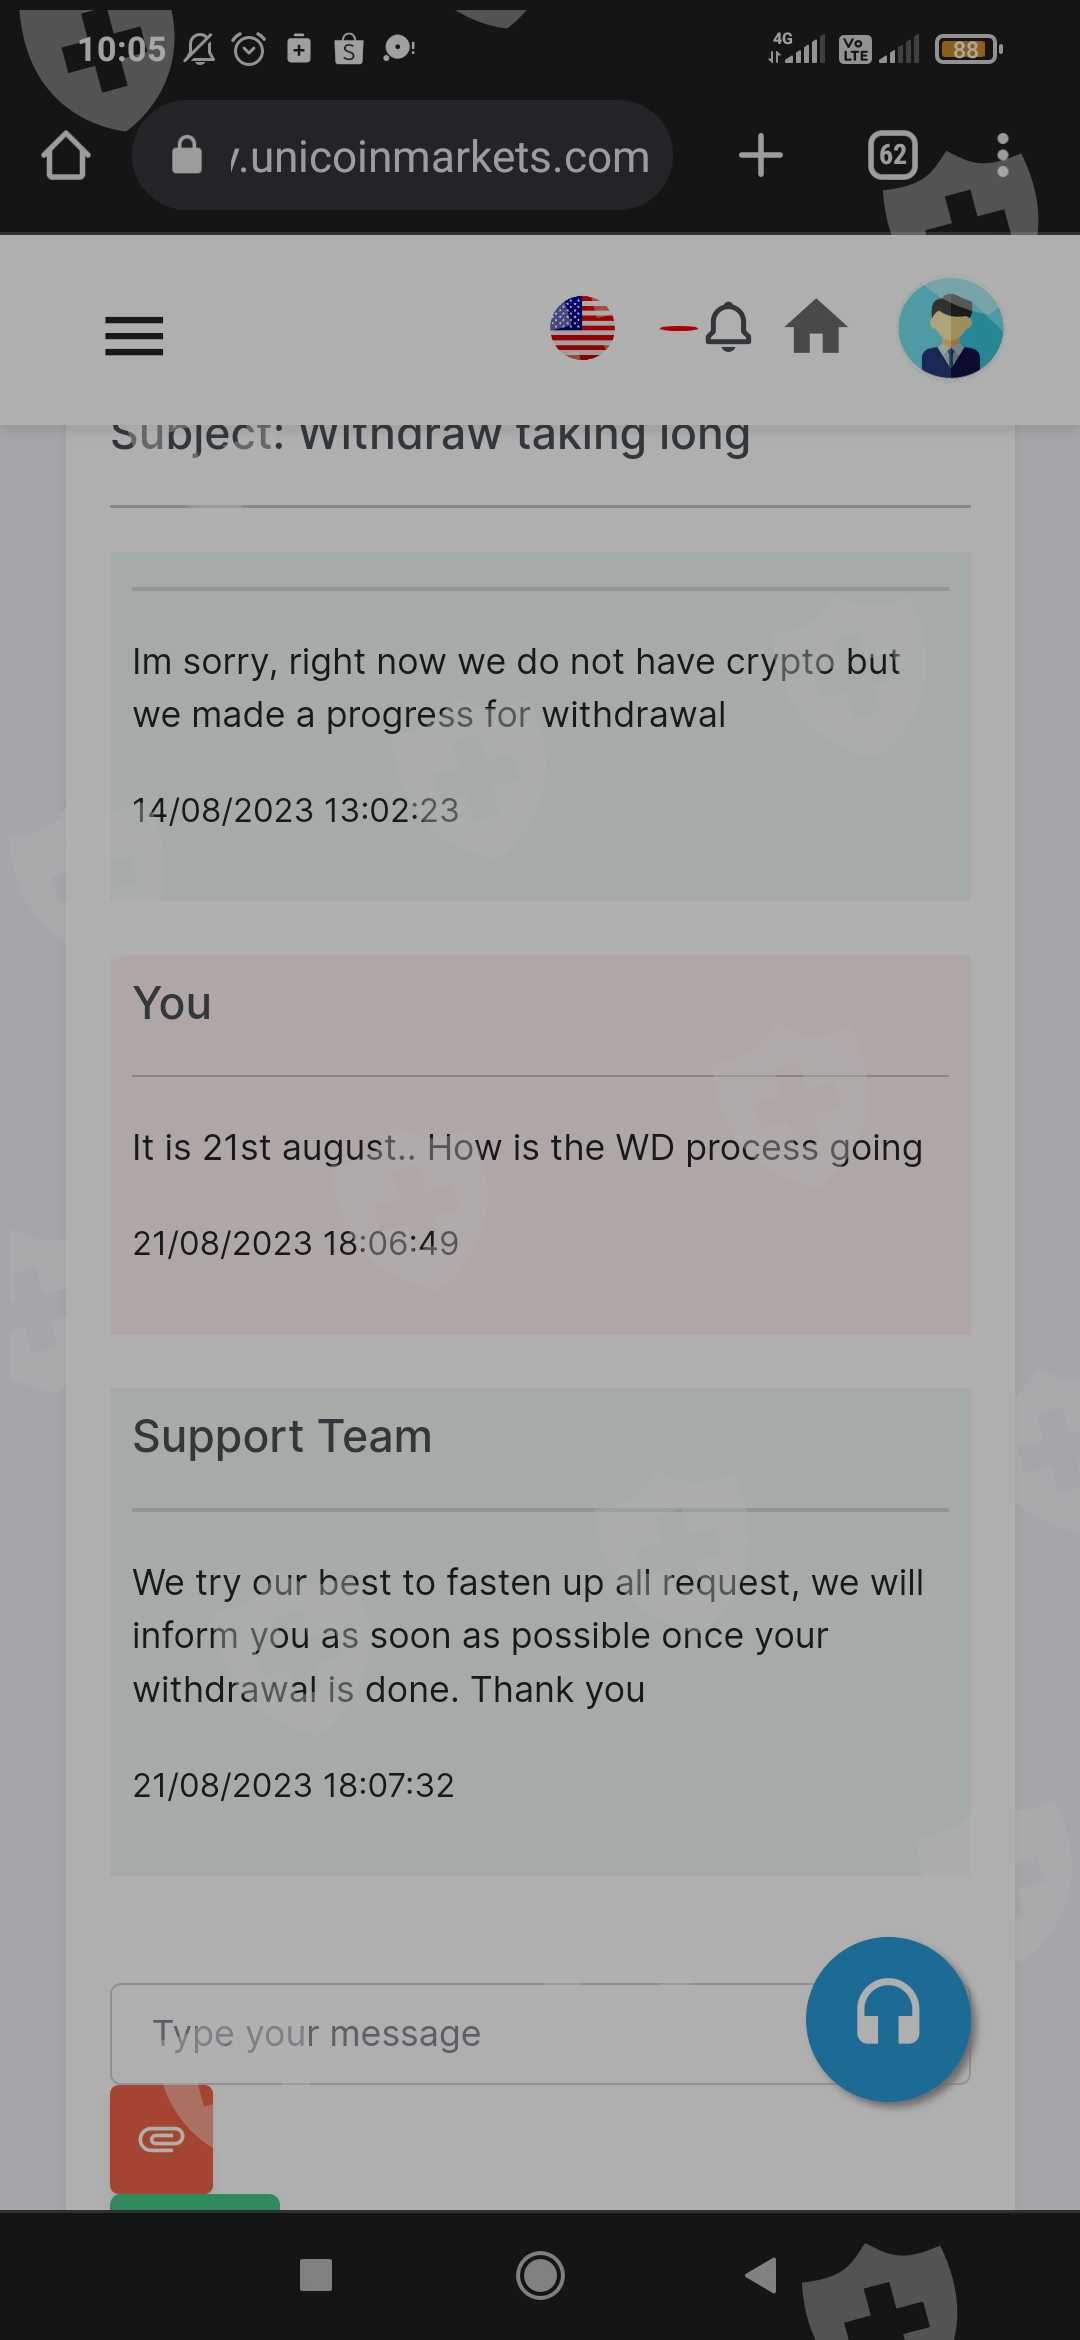Click the red paperclip attachment button
This screenshot has width=1080, height=2340.
coord(161,2138)
